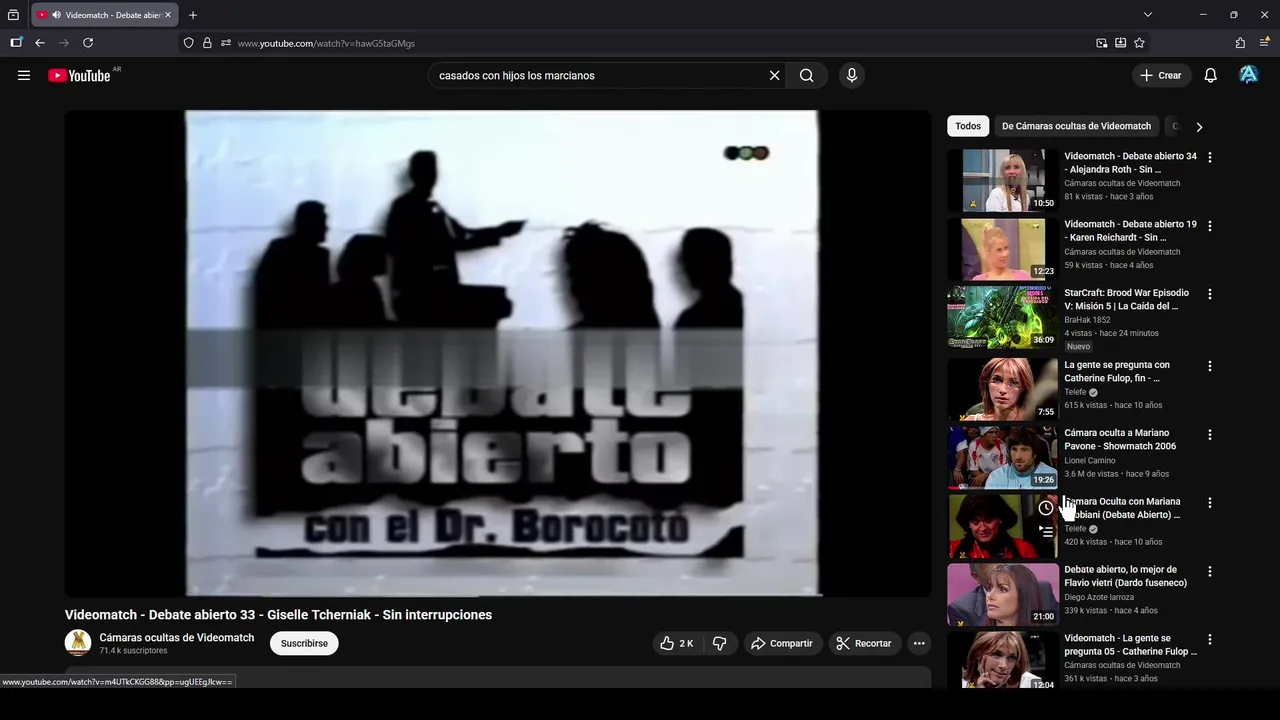This screenshot has height=720, width=1280.
Task: Open options for Mariana Fabbiani video
Action: click(x=1210, y=503)
